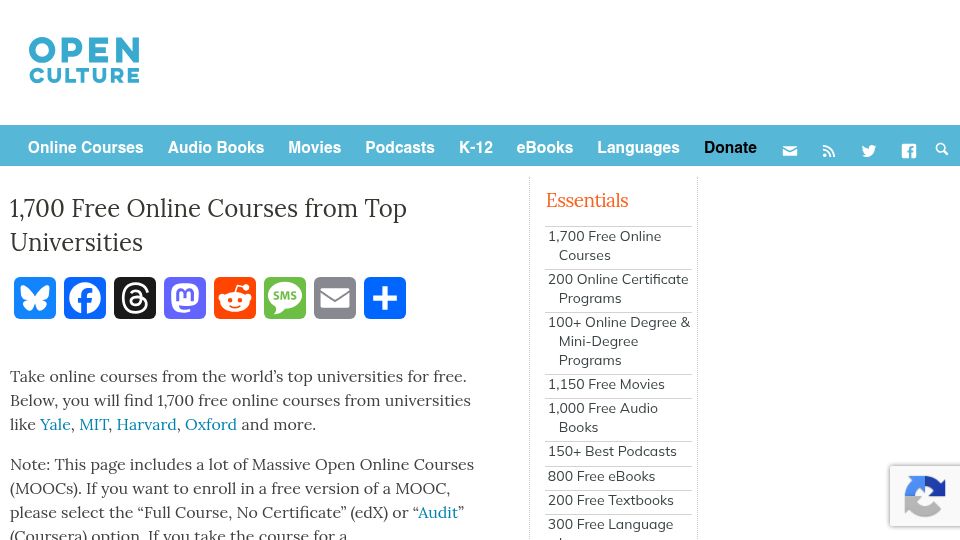Click the Essentials sidebar heading
This screenshot has width=960, height=540.
pos(587,201)
